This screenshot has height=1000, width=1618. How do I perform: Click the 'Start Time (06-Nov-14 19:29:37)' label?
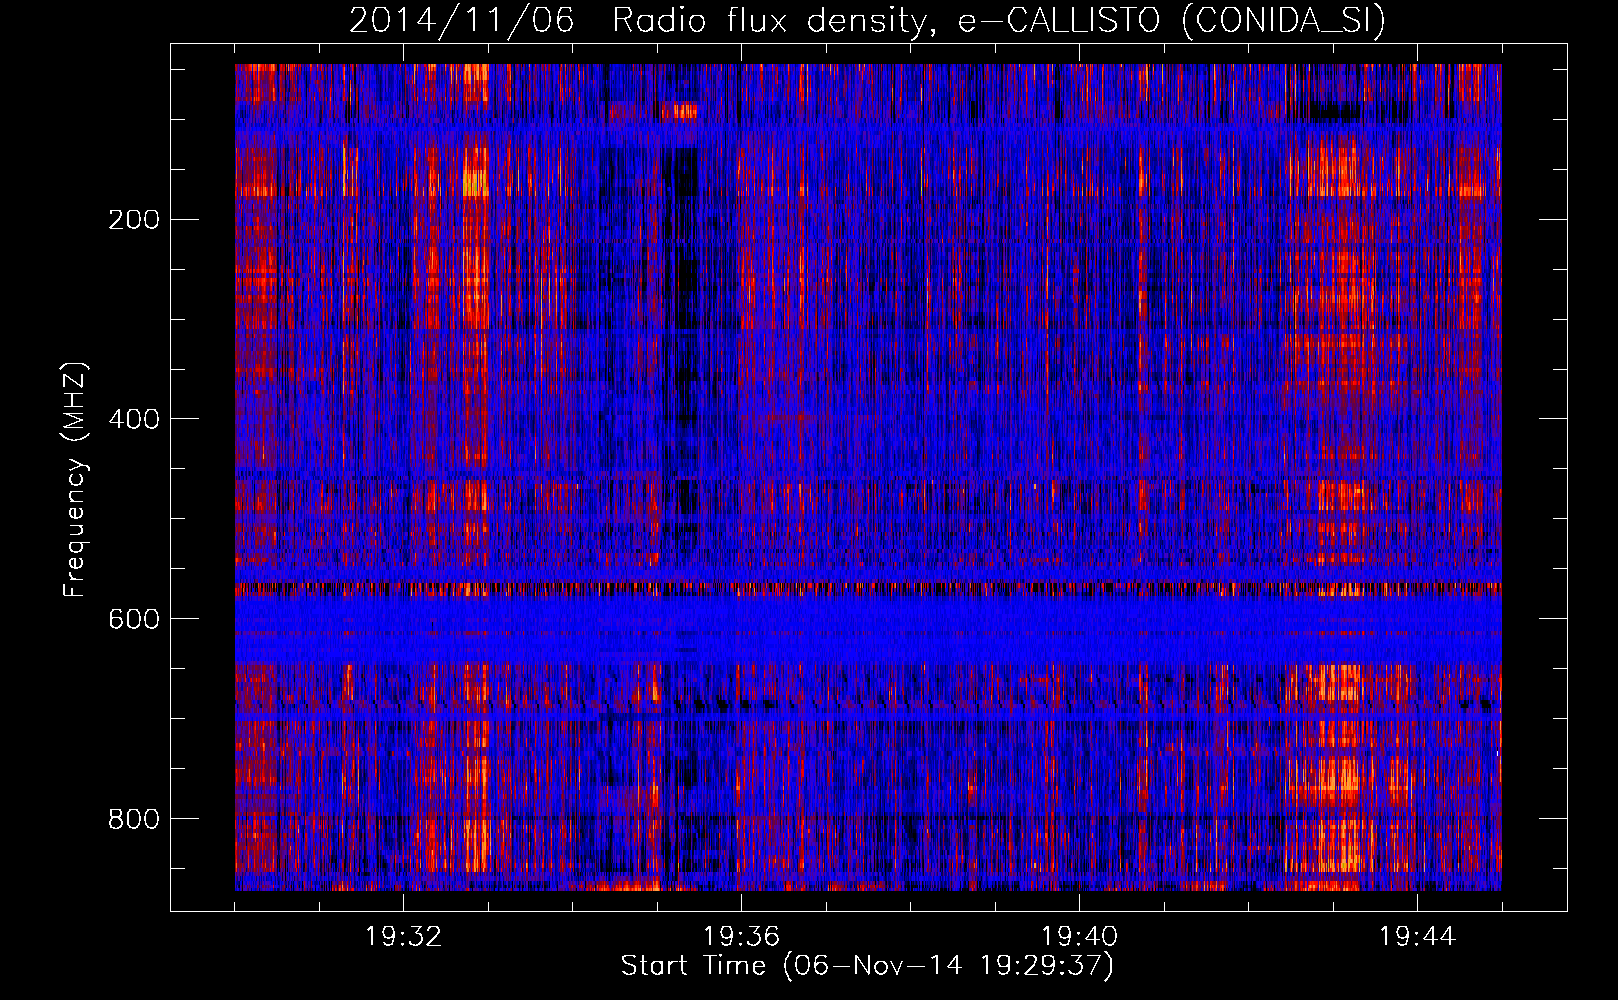[x=867, y=966]
